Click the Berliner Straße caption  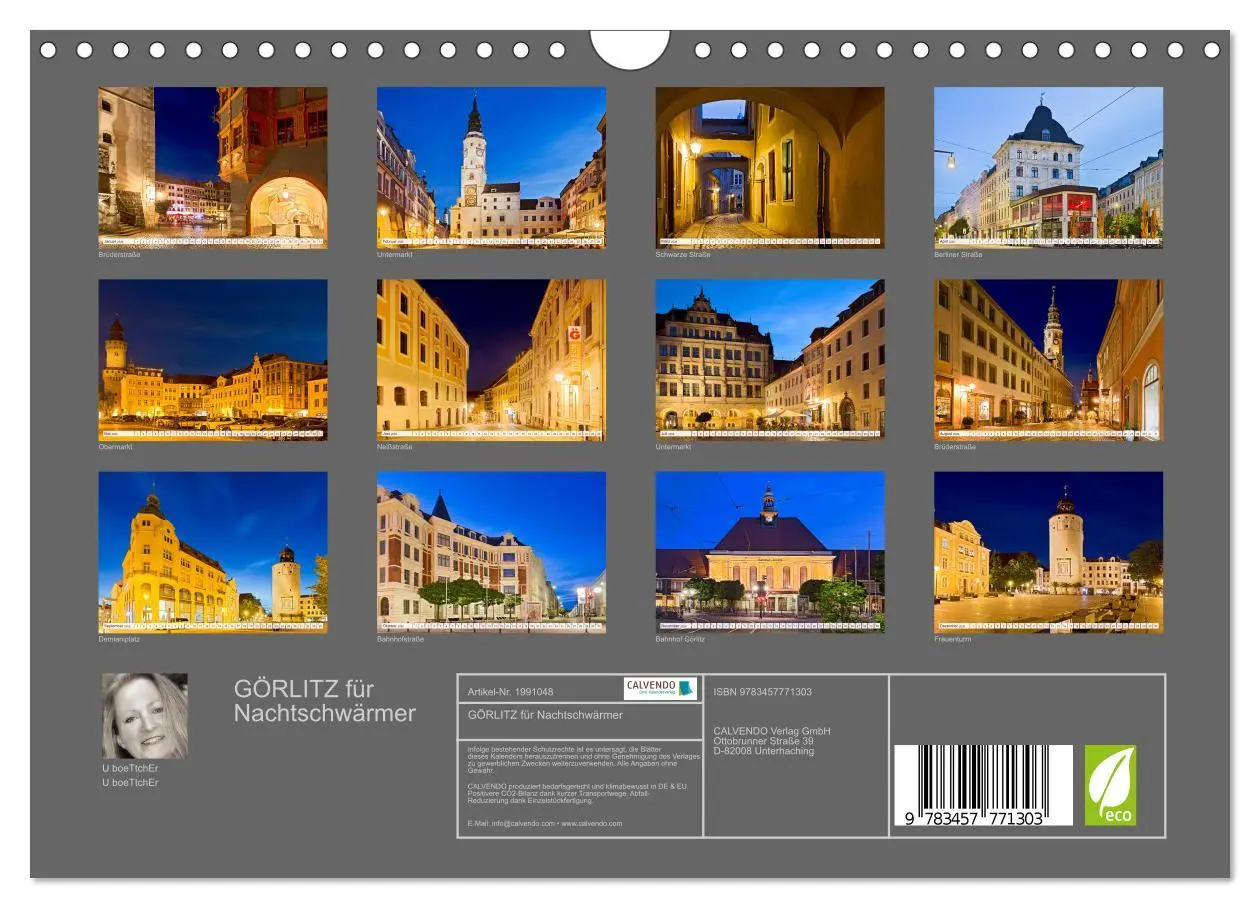pos(957,255)
